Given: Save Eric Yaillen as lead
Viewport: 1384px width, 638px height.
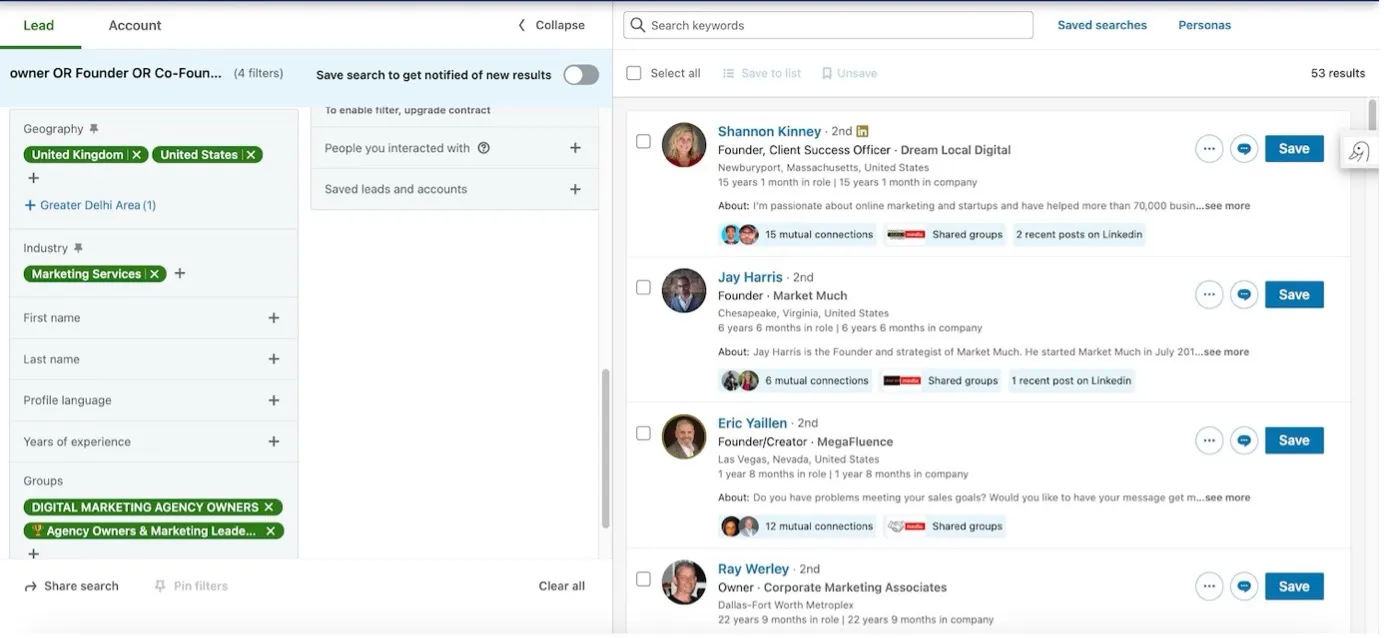Looking at the screenshot, I should [1294, 441].
